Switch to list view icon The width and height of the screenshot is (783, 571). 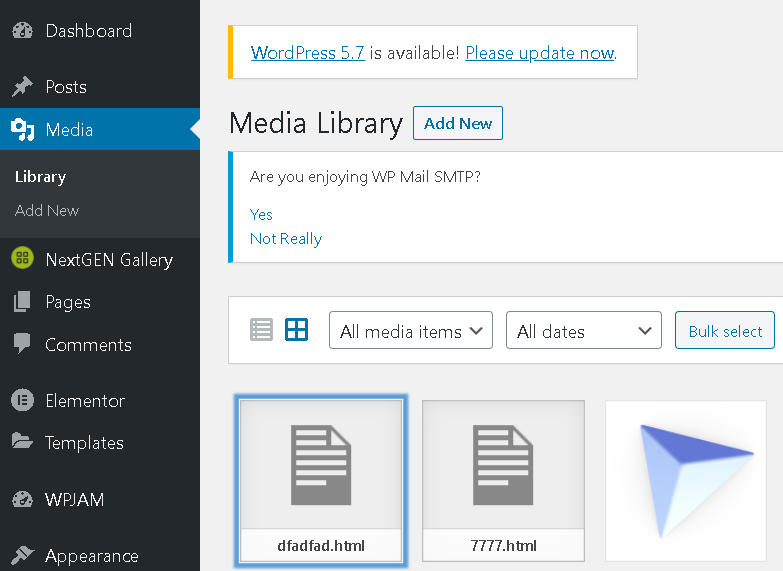[x=261, y=330]
